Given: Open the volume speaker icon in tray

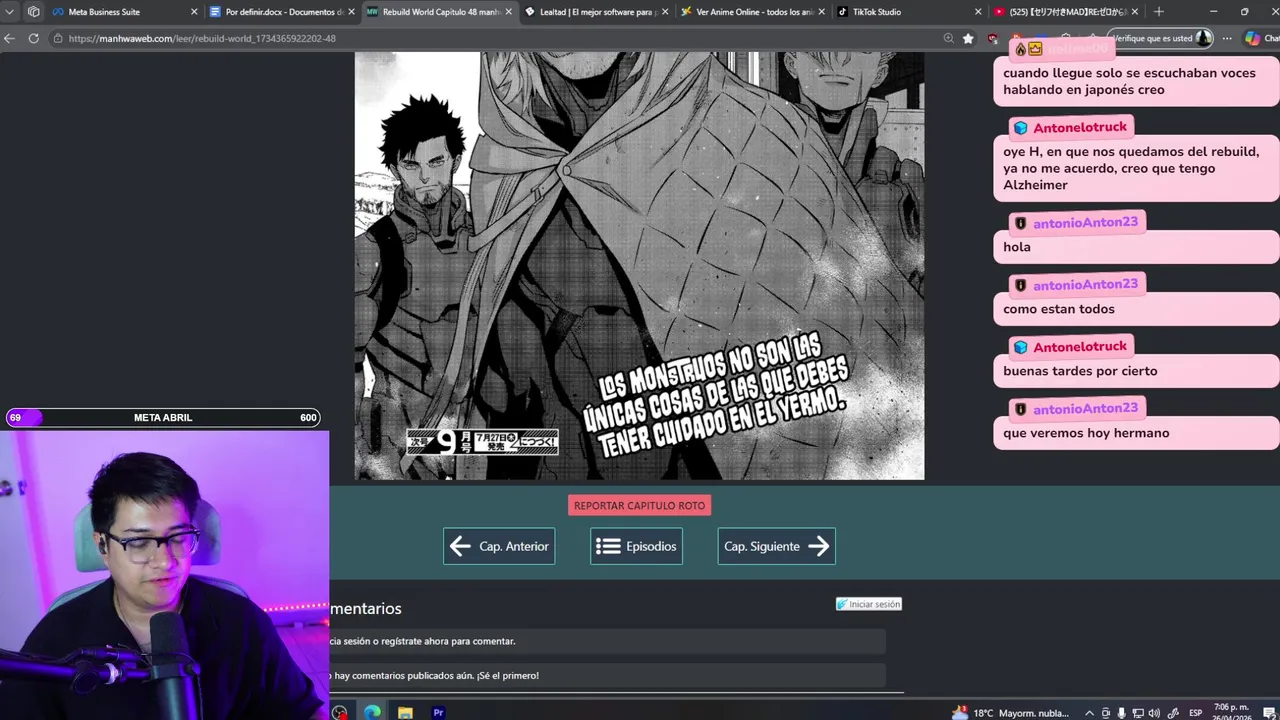Looking at the screenshot, I should point(1155,713).
